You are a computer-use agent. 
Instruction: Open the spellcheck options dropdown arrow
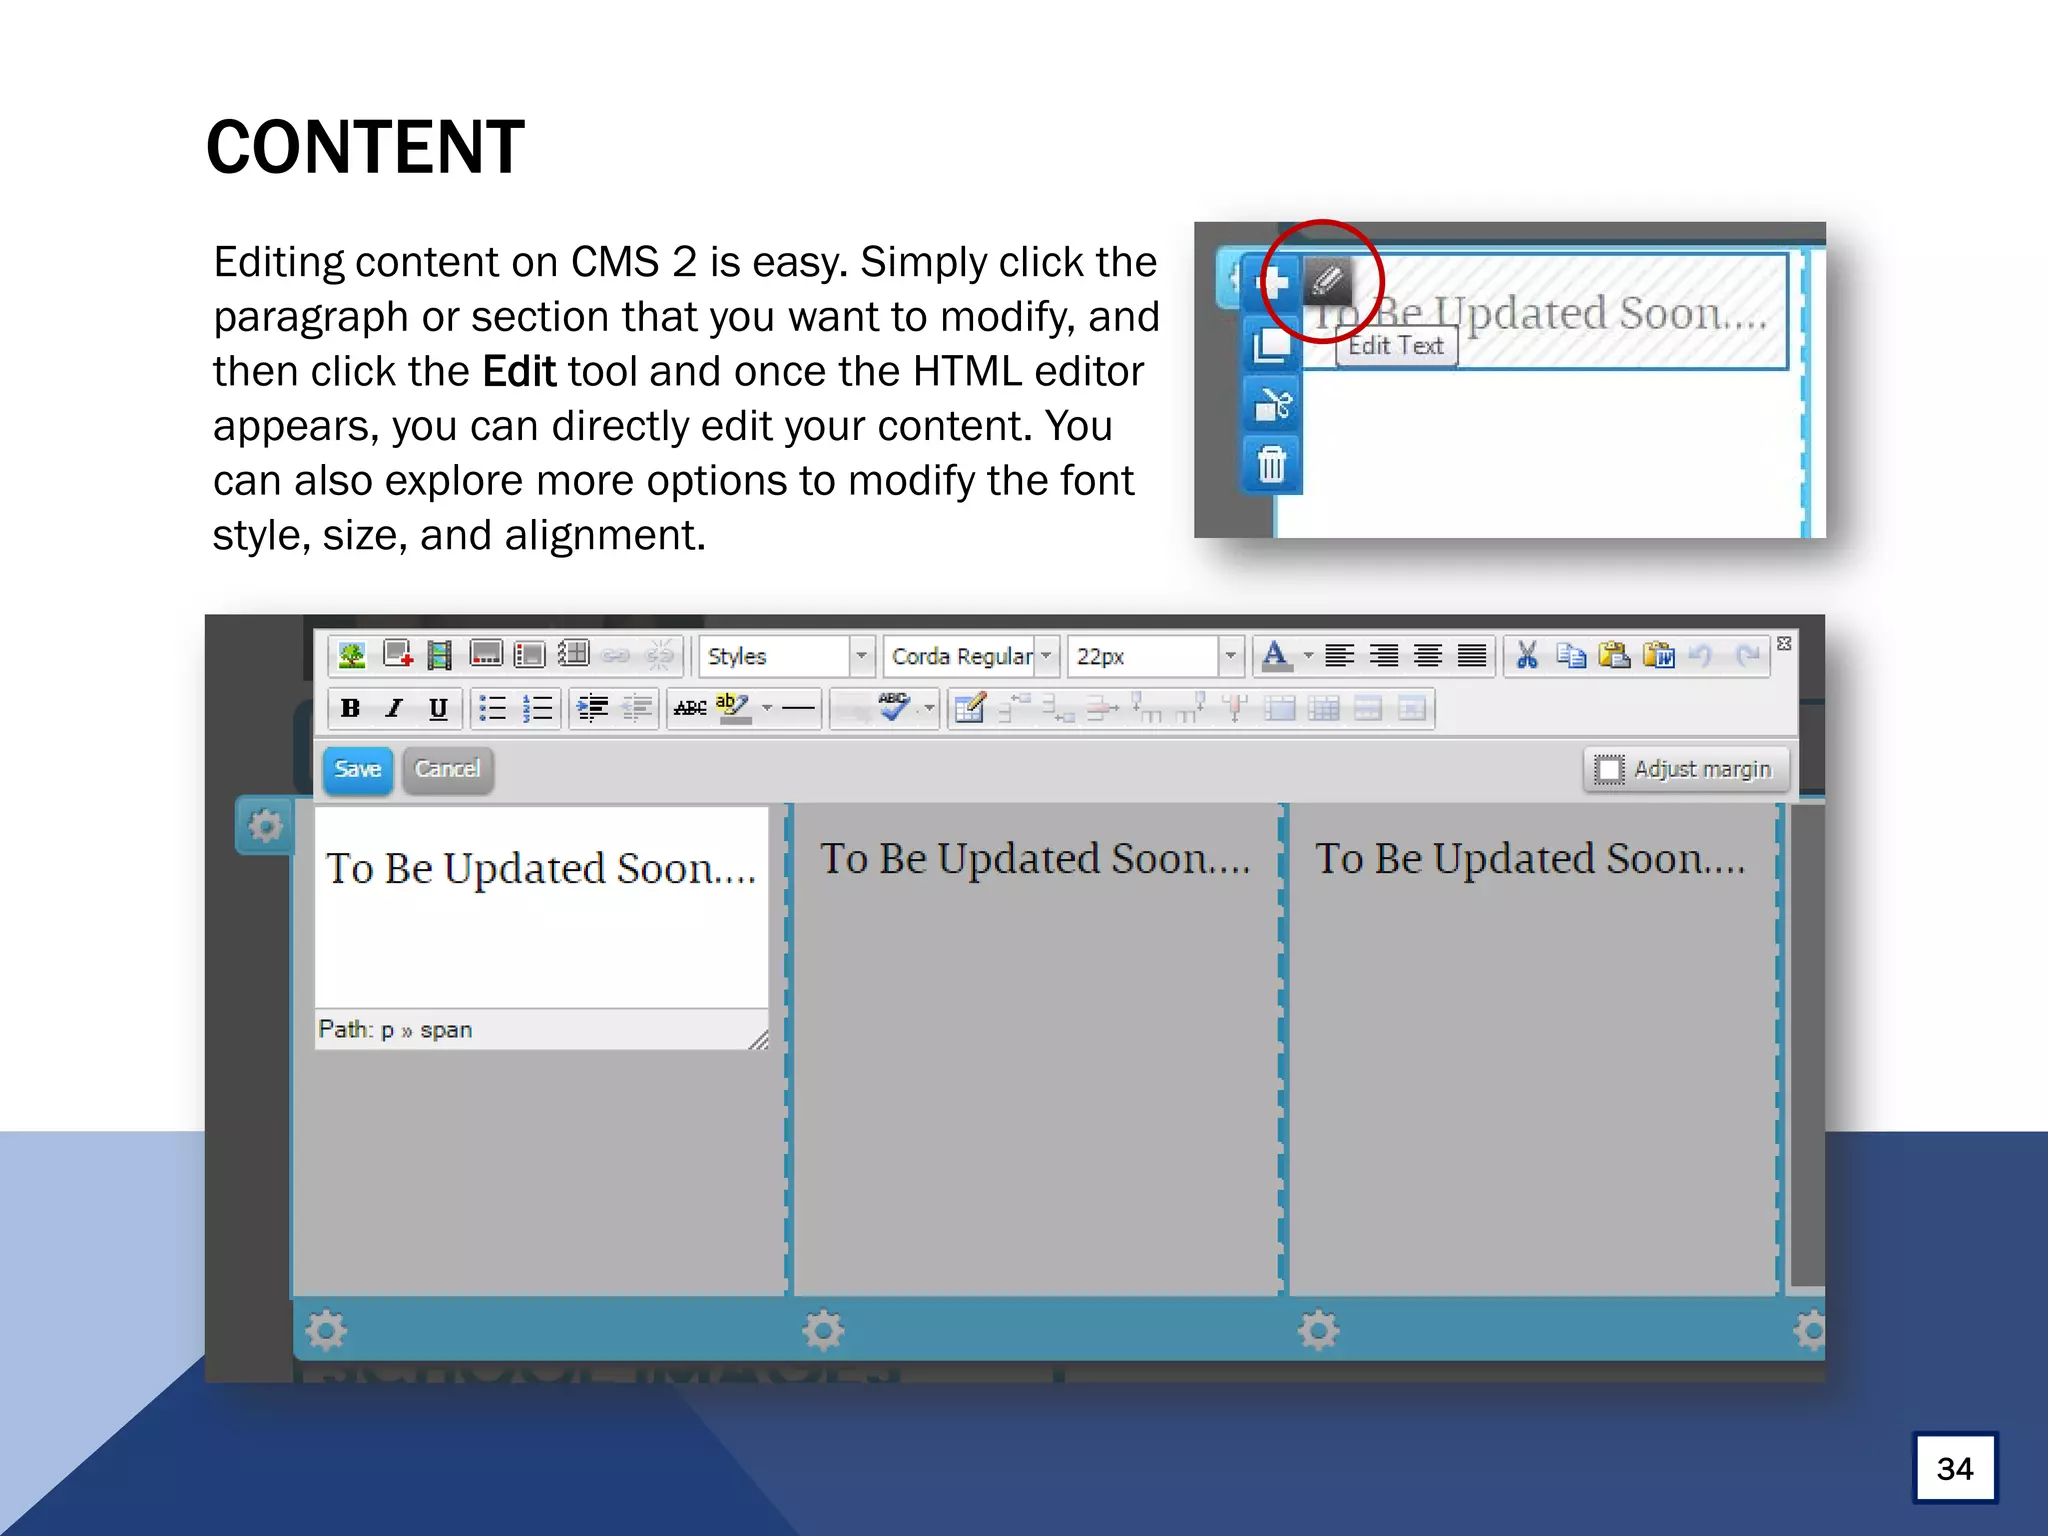tap(929, 709)
